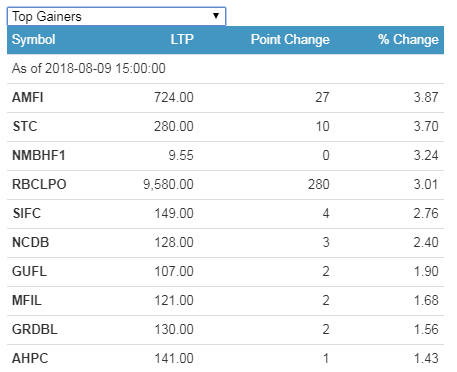Sort by the Symbol column header
This screenshot has width=457, height=372.
(x=34, y=40)
